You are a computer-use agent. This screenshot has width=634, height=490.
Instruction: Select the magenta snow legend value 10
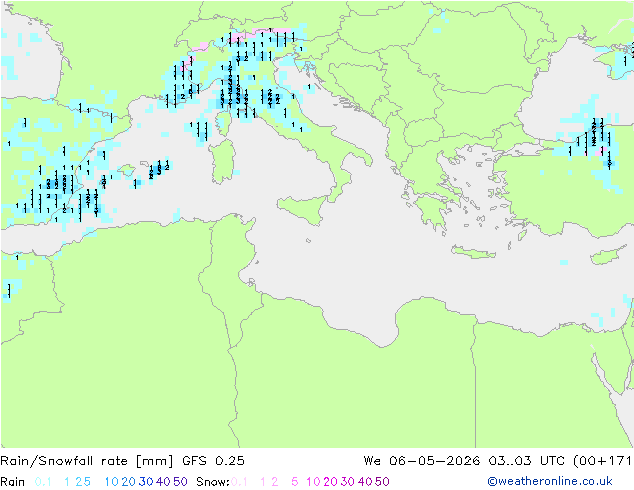313,482
